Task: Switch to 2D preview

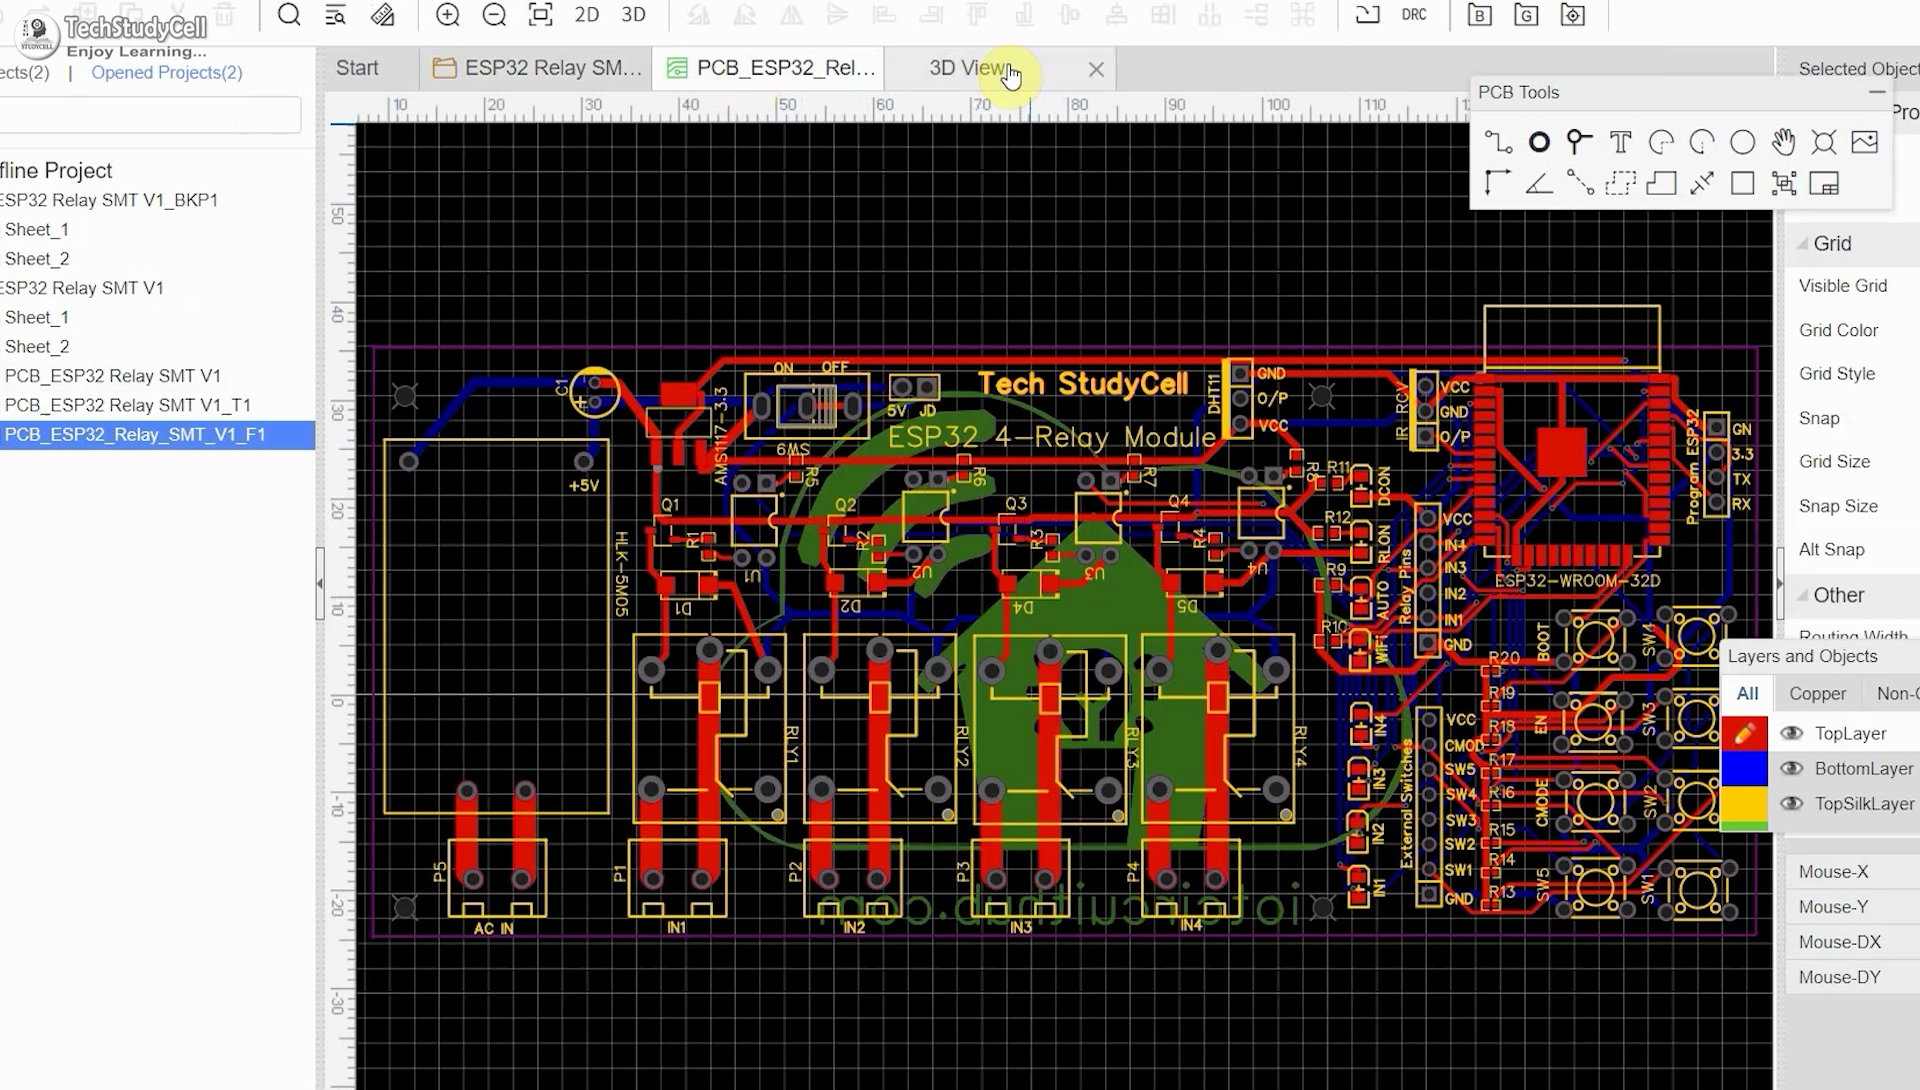Action: [587, 15]
